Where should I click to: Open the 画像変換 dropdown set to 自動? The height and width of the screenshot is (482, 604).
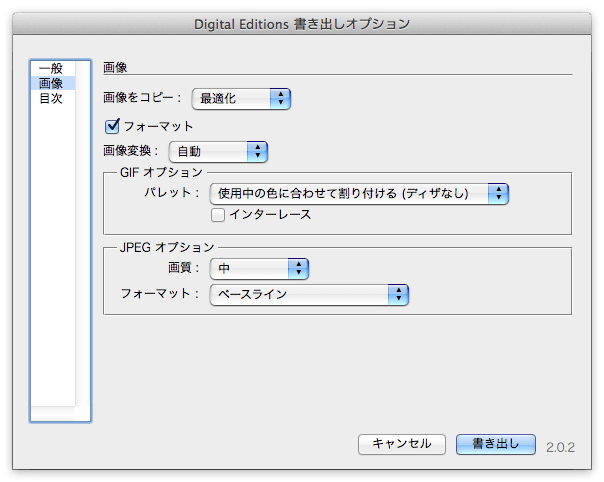(x=218, y=151)
